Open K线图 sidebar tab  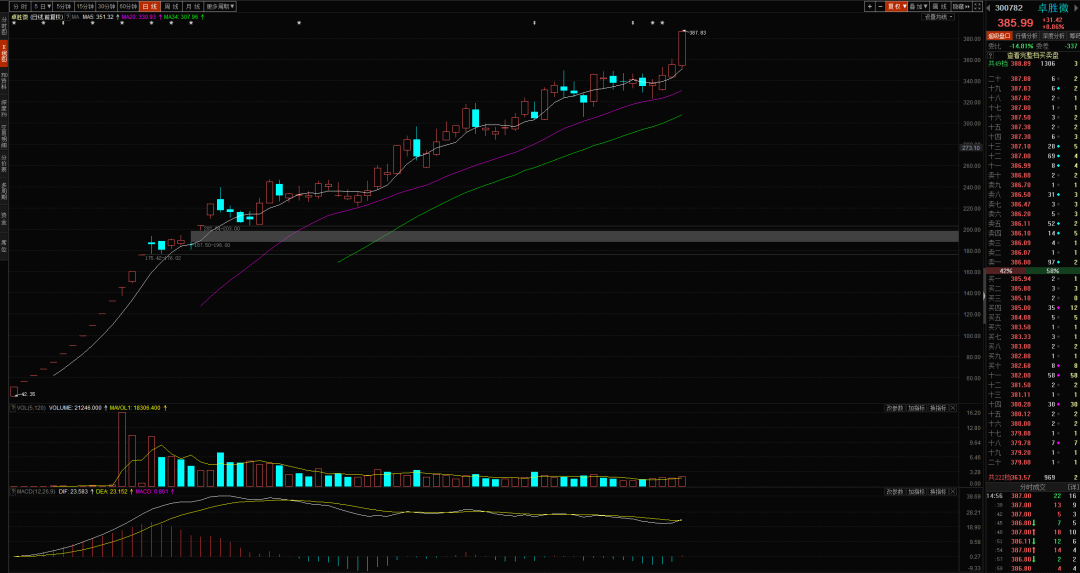pyautogui.click(x=4, y=55)
